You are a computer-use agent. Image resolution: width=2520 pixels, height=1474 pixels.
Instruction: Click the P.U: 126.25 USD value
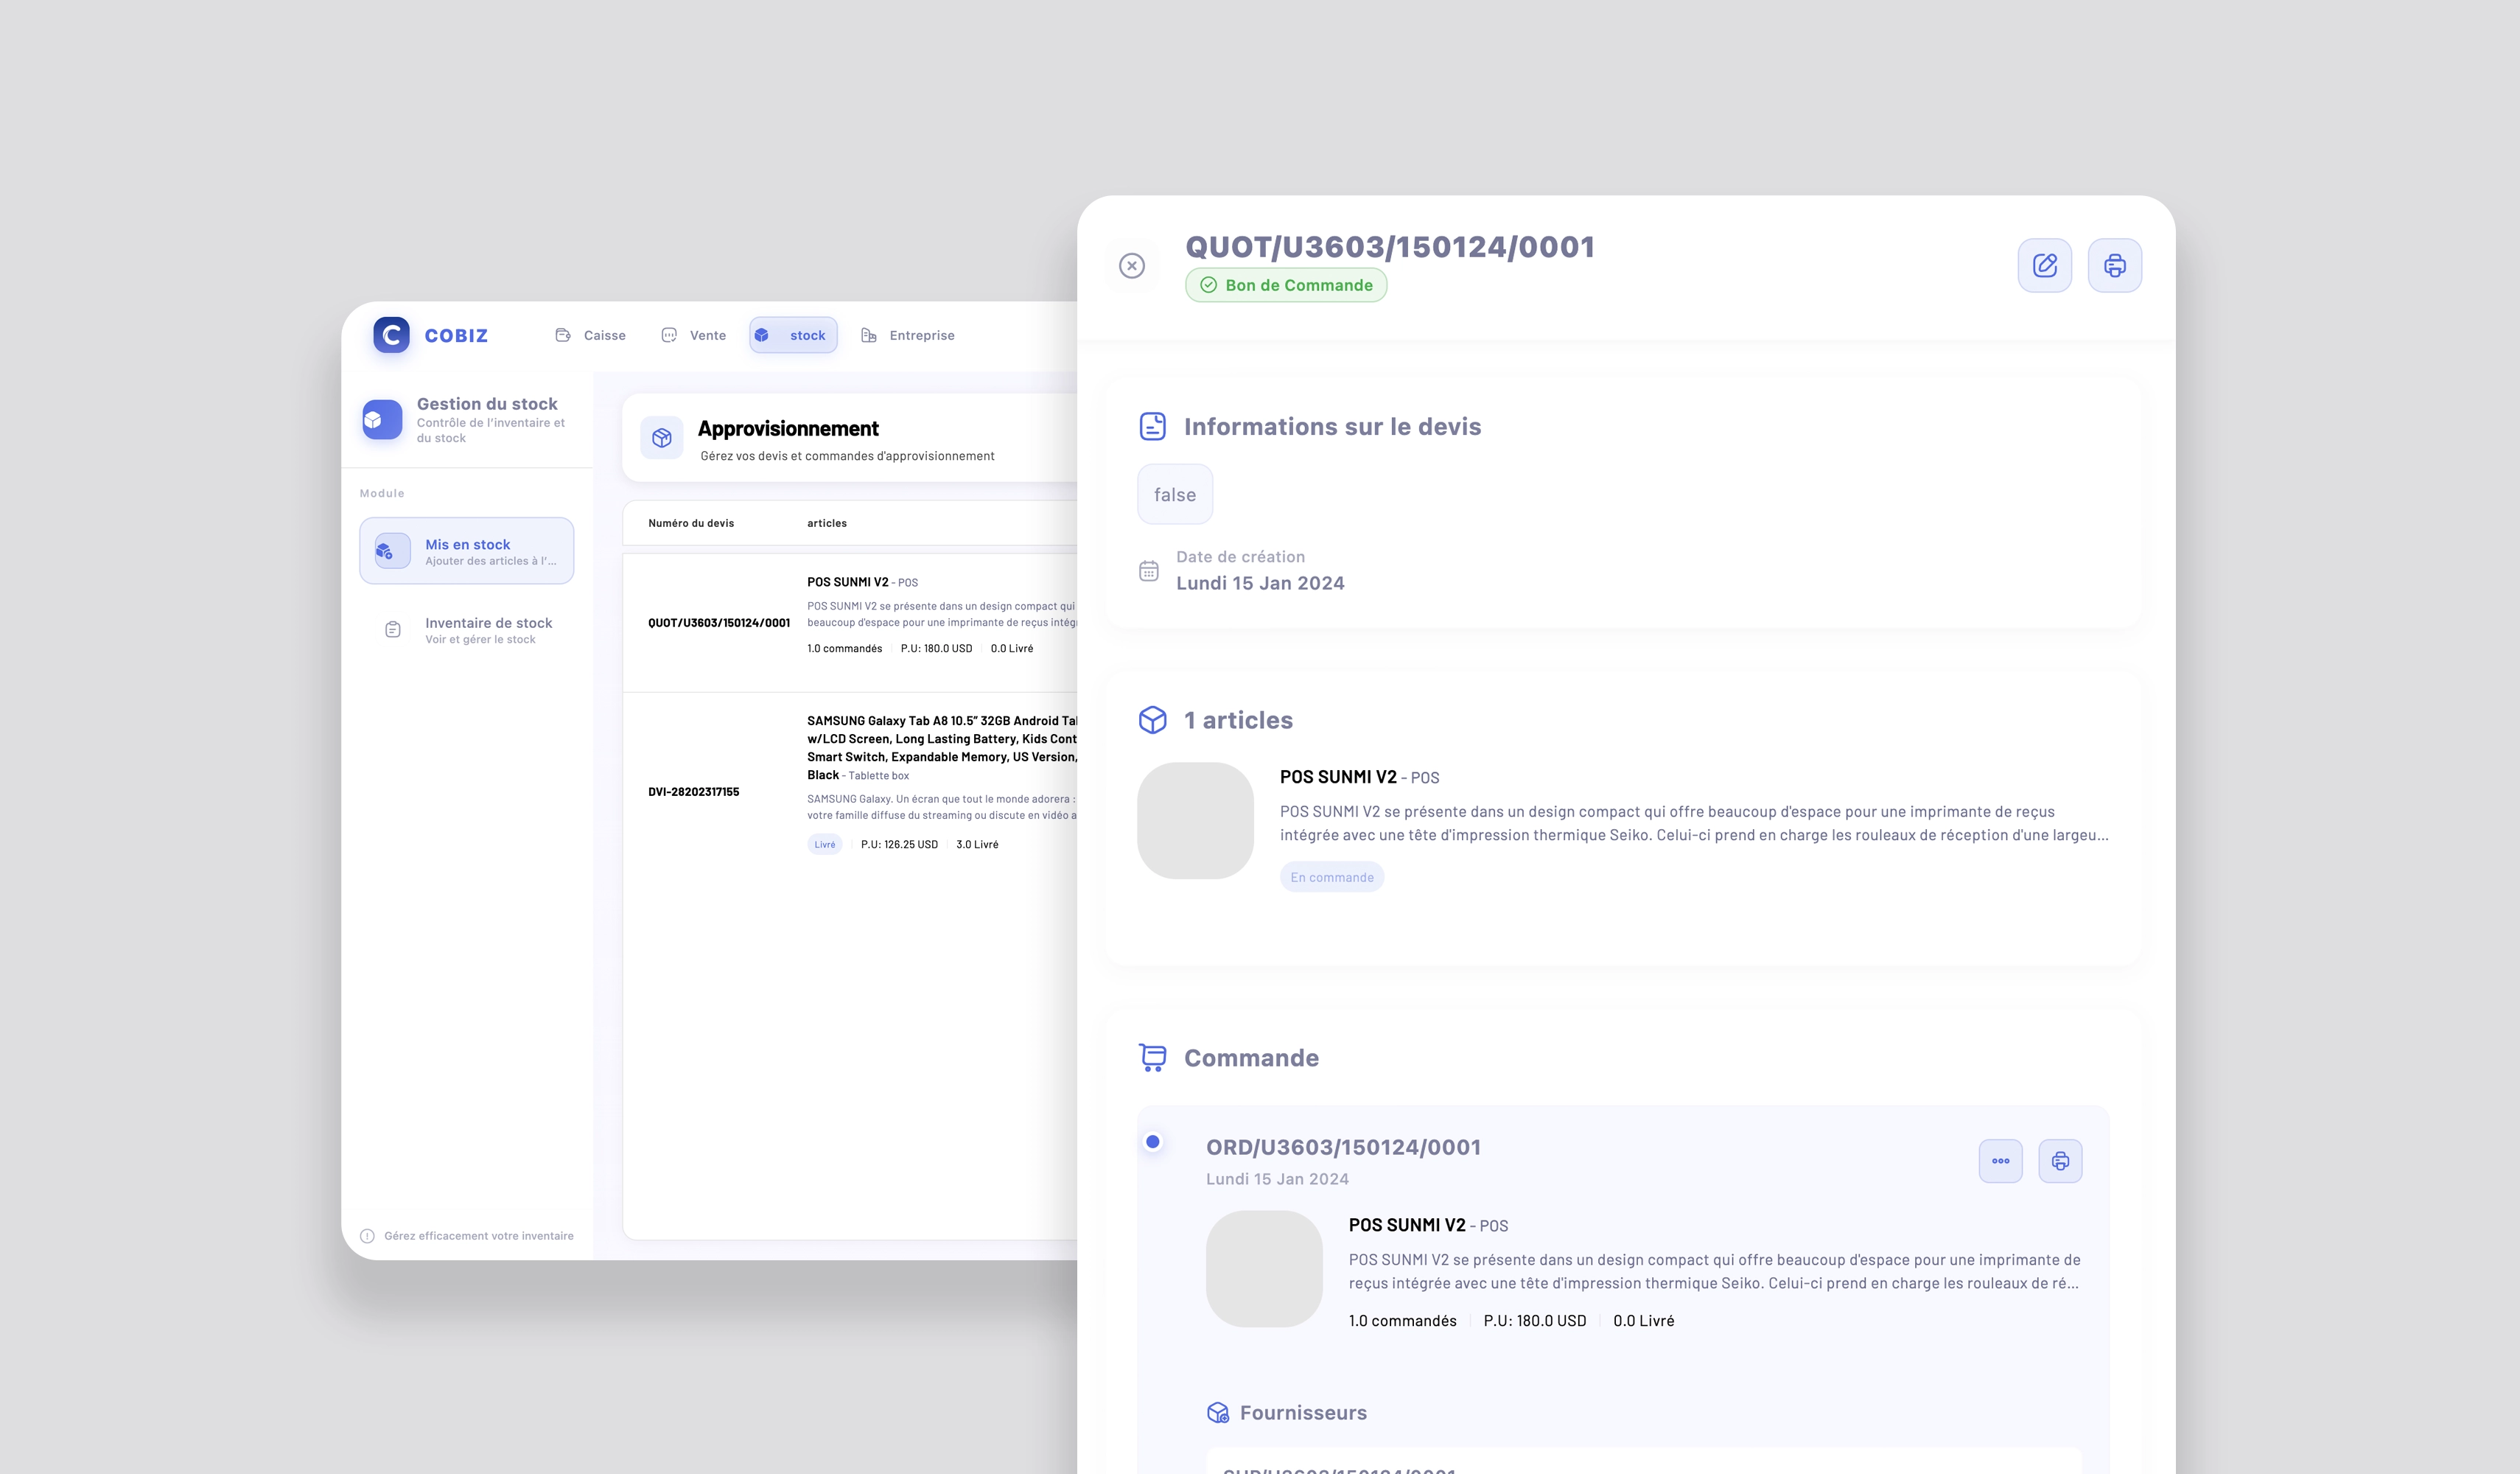point(899,844)
